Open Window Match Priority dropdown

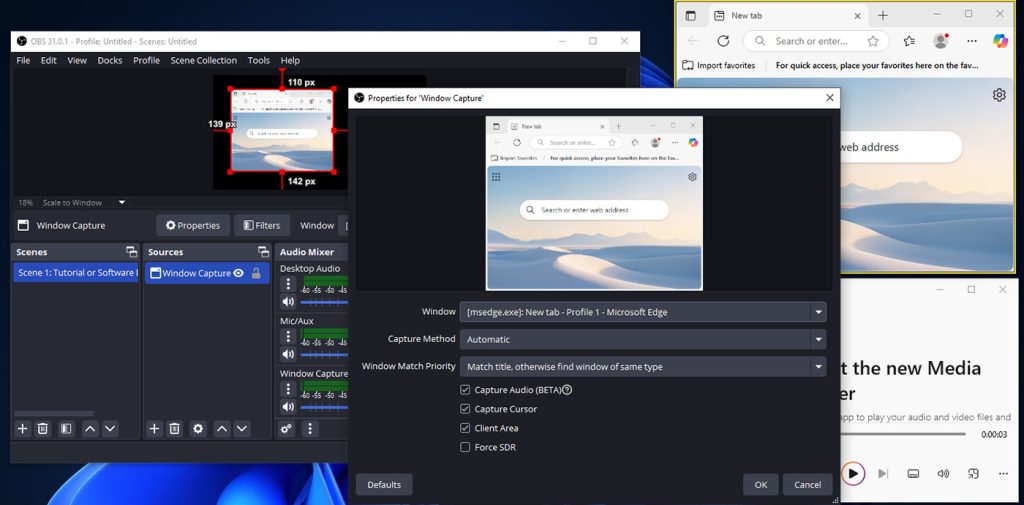pos(643,367)
